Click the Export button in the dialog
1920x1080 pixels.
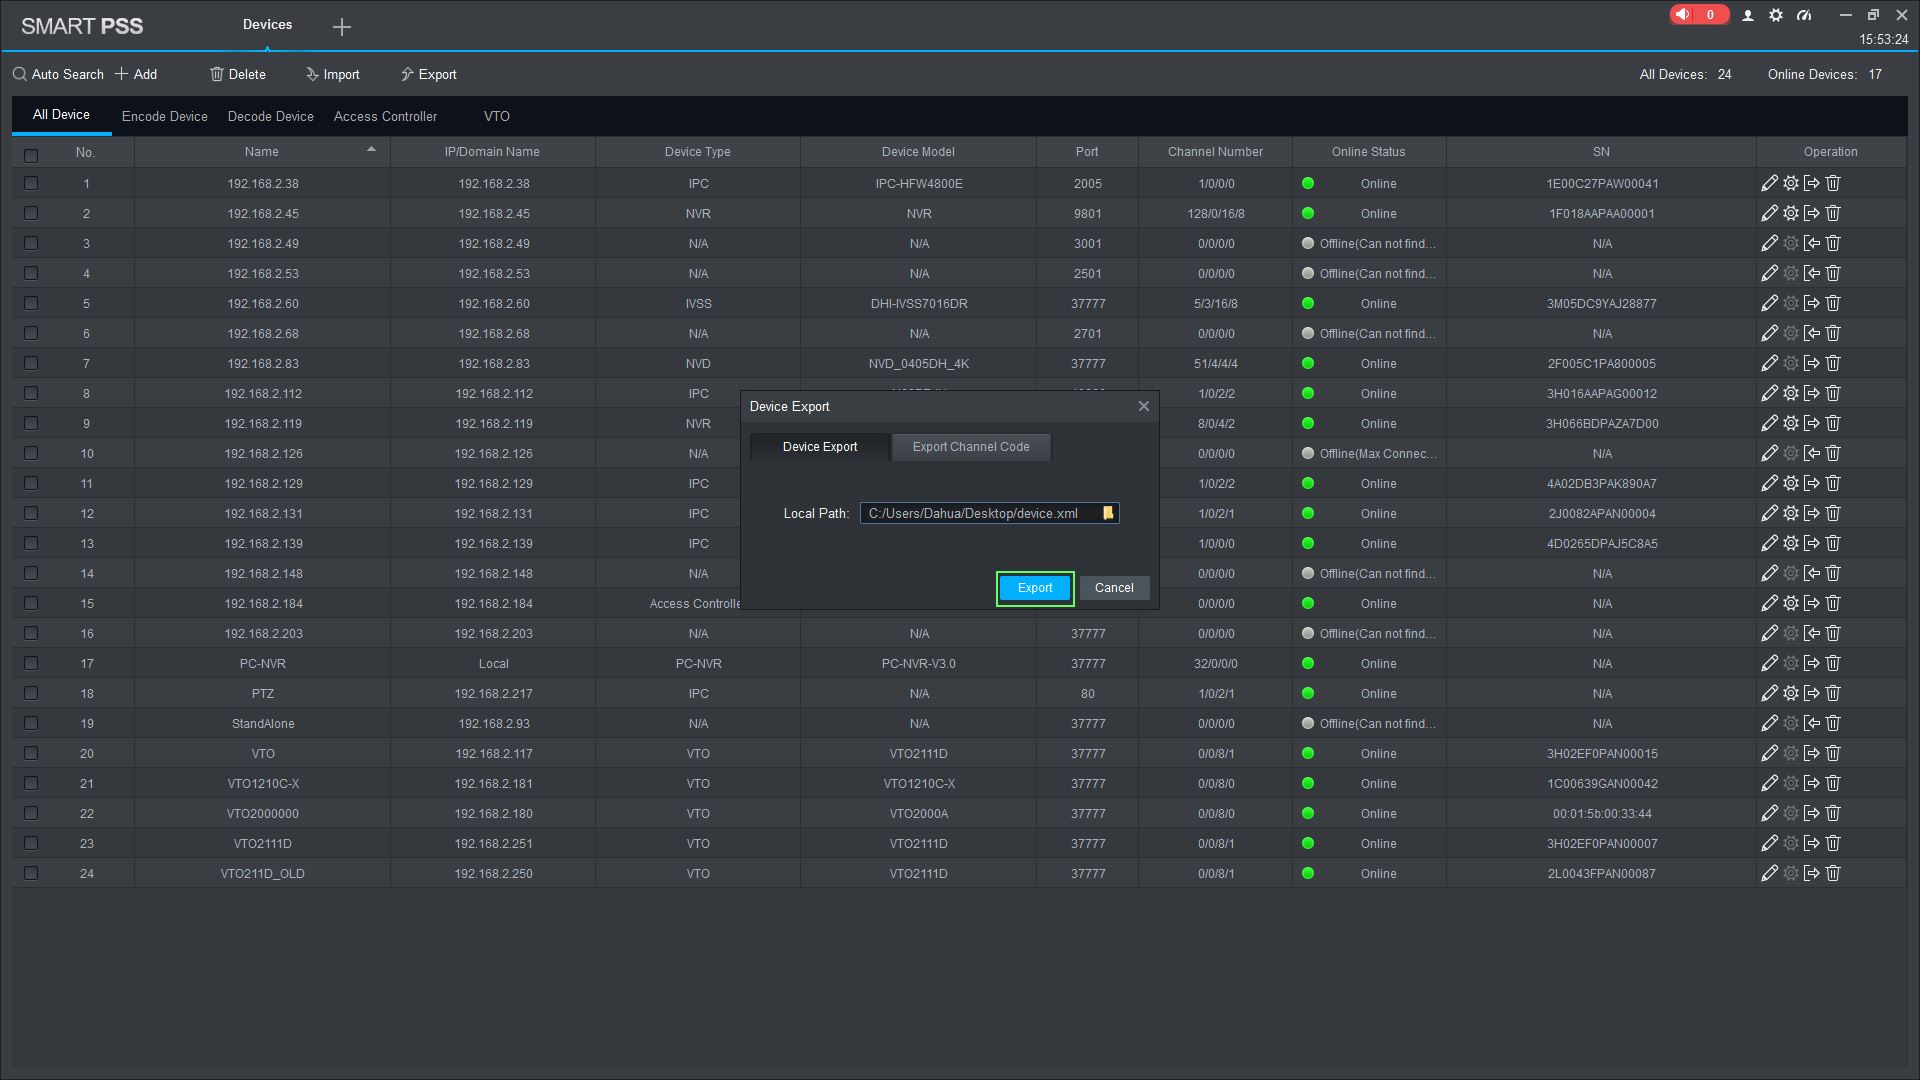click(x=1035, y=588)
